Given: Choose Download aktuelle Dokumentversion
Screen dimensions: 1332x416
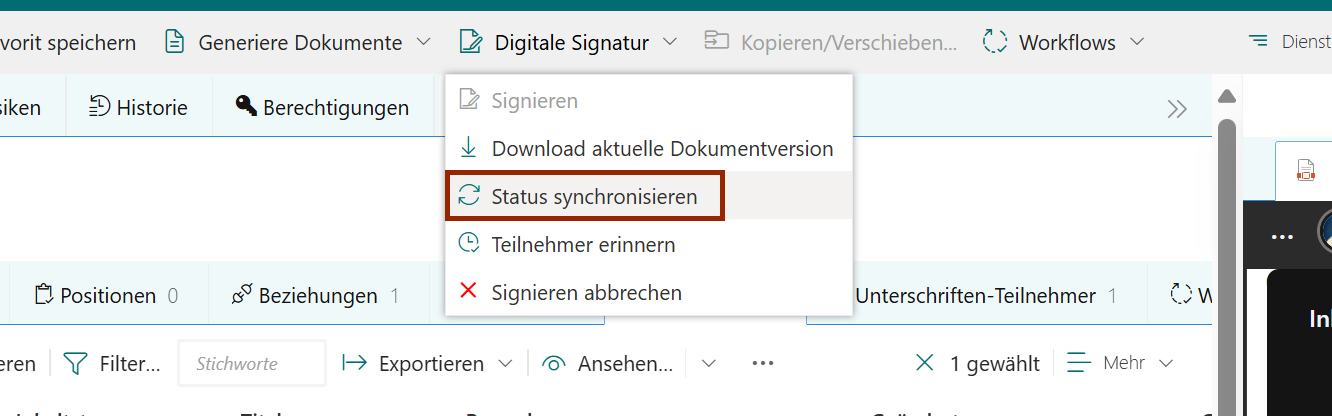Looking at the screenshot, I should click(662, 149).
